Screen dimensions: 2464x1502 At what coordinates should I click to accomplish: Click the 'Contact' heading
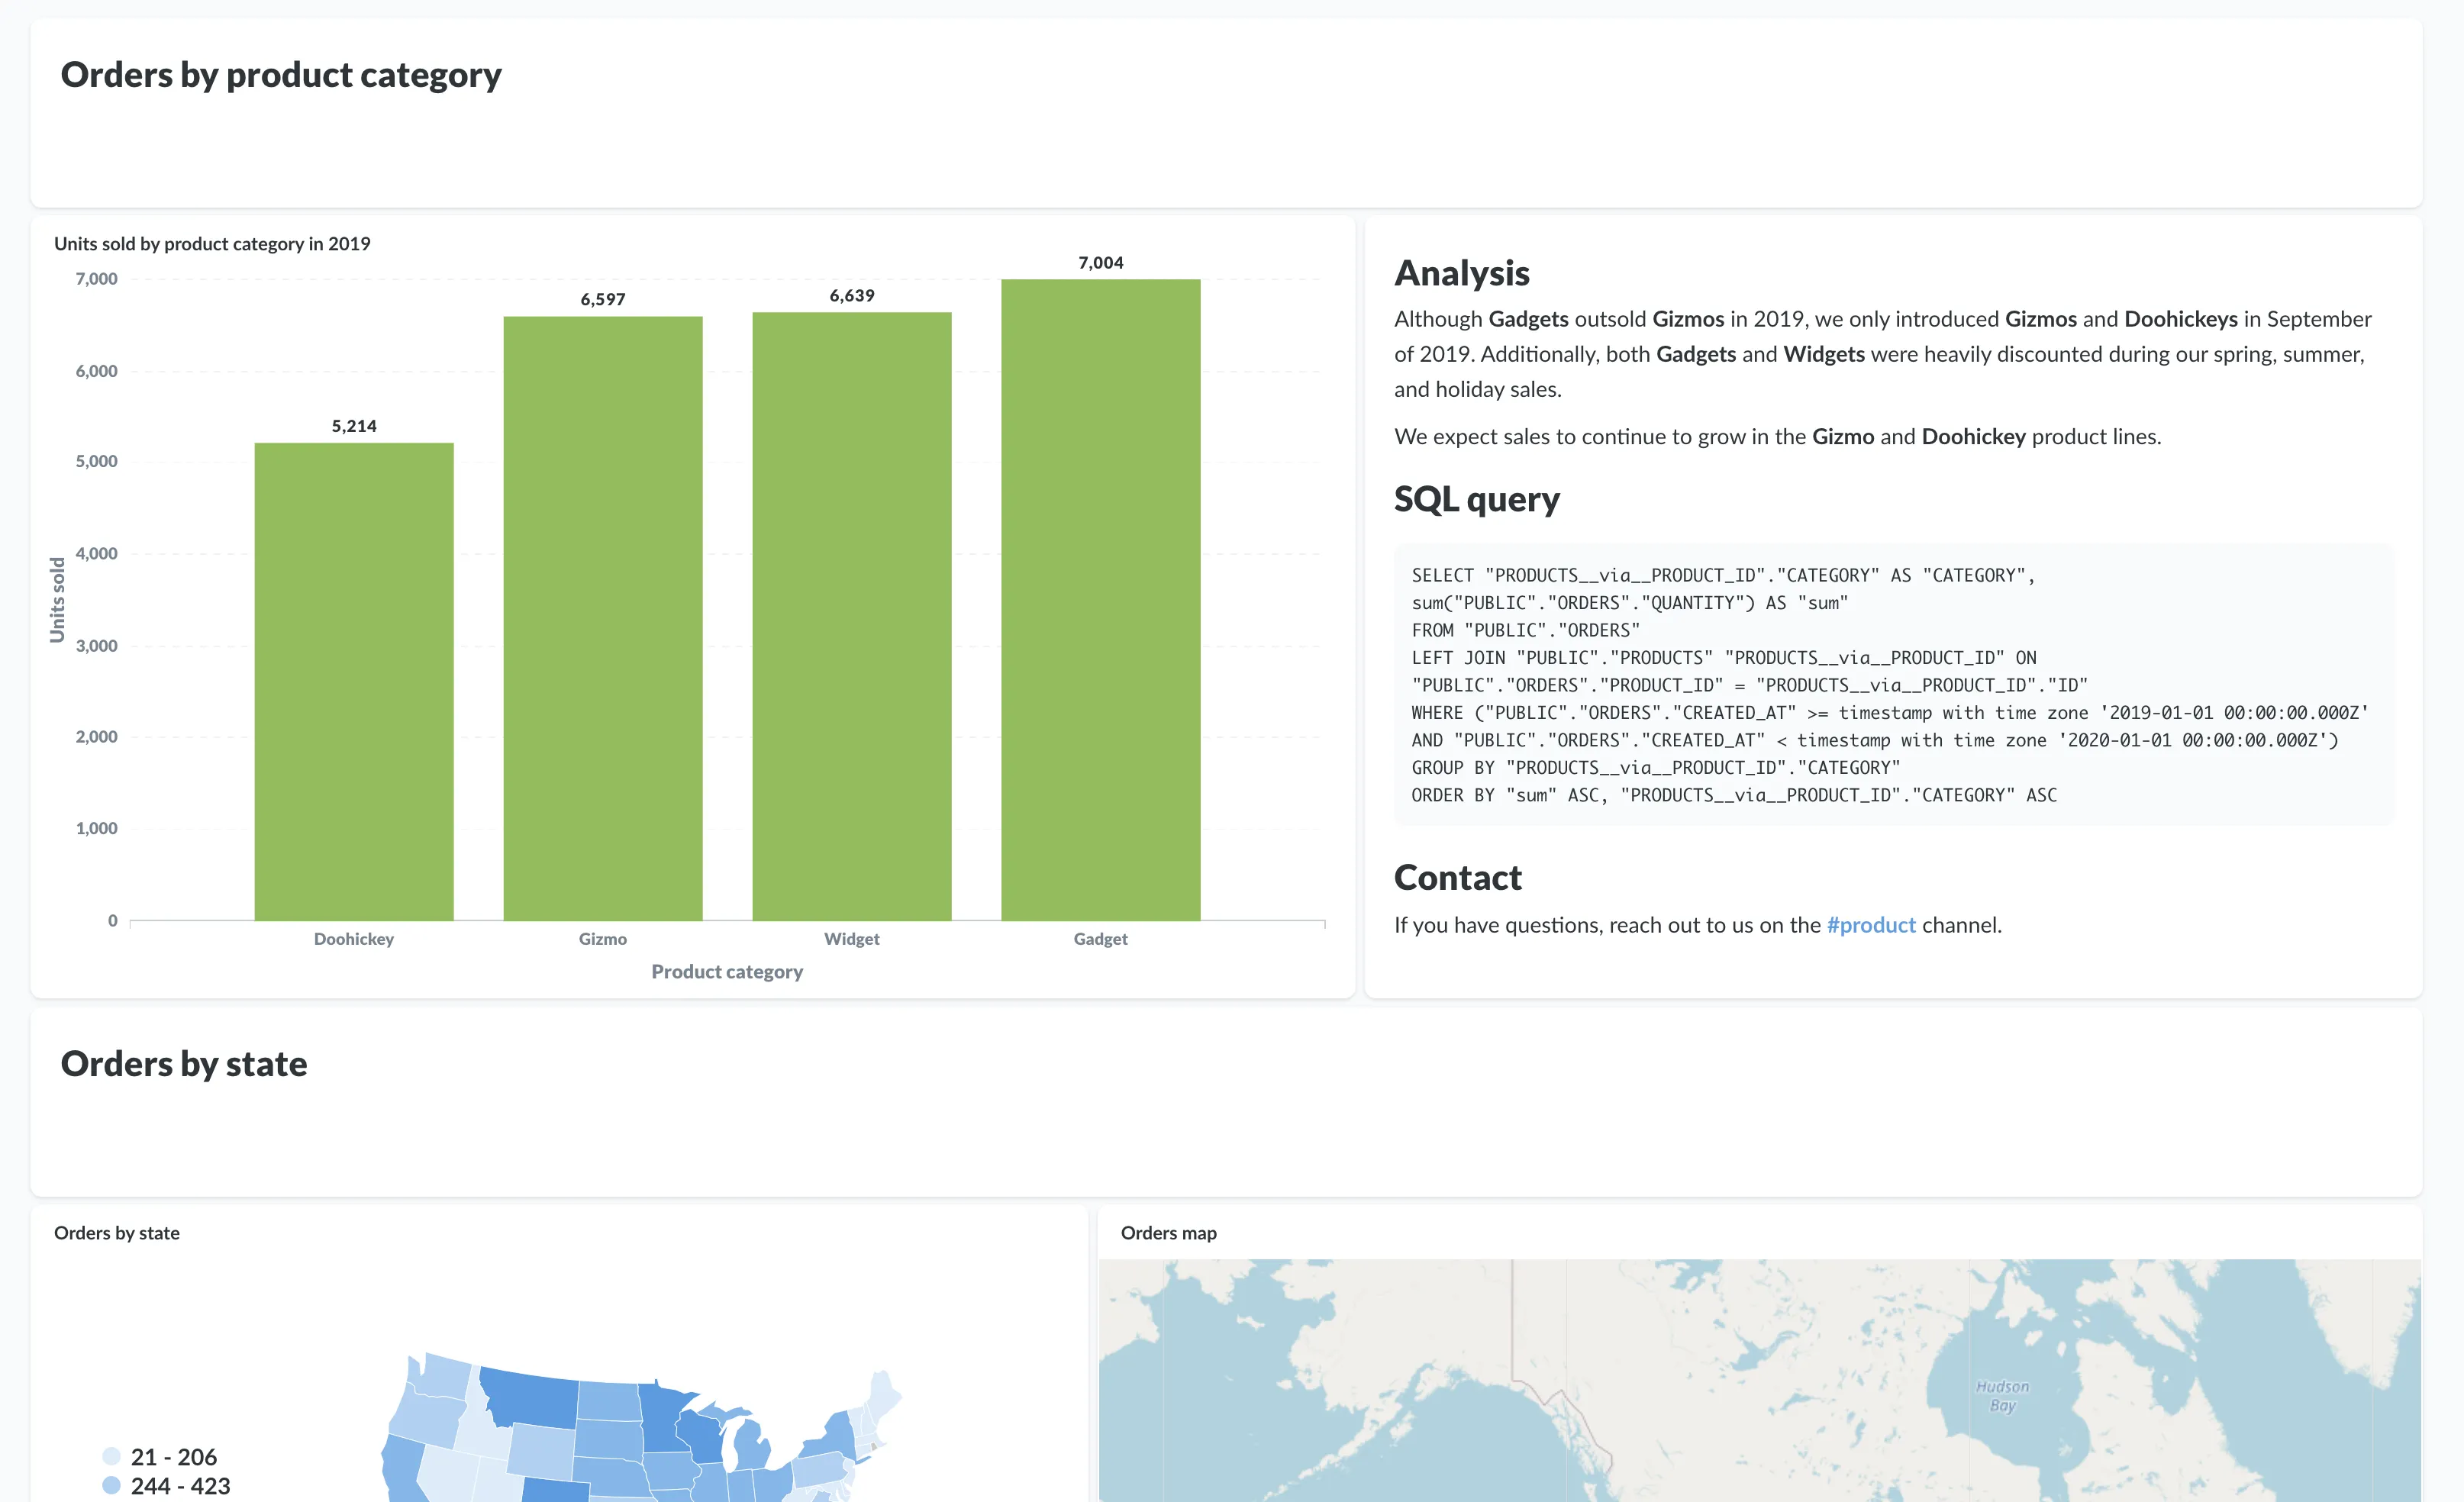tap(1458, 877)
